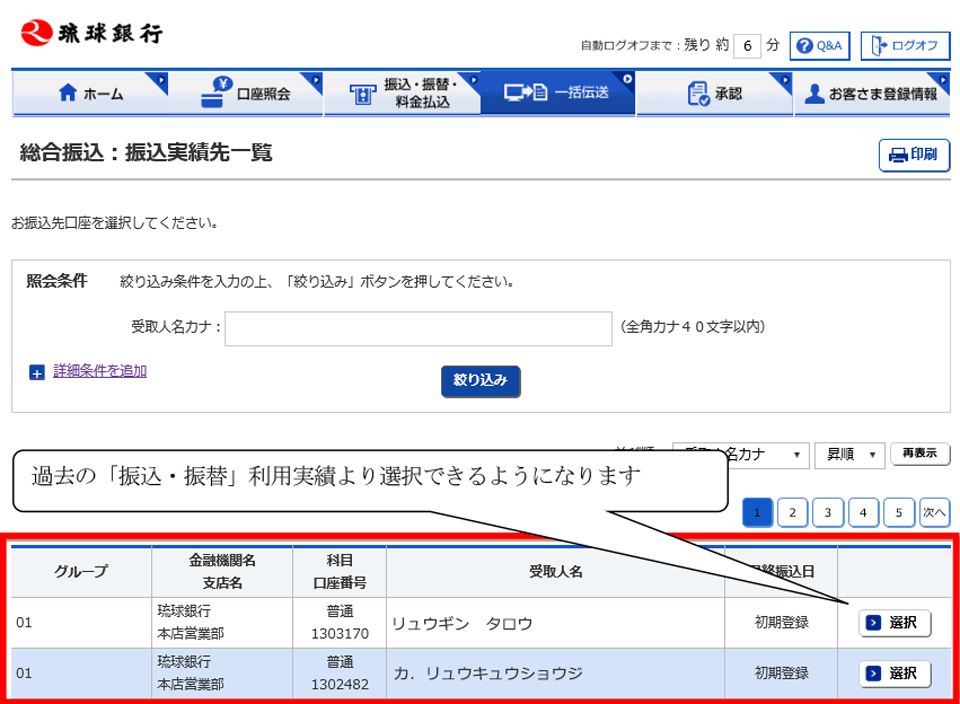Open the Q&A help page
960x704 pixels.
click(819, 46)
